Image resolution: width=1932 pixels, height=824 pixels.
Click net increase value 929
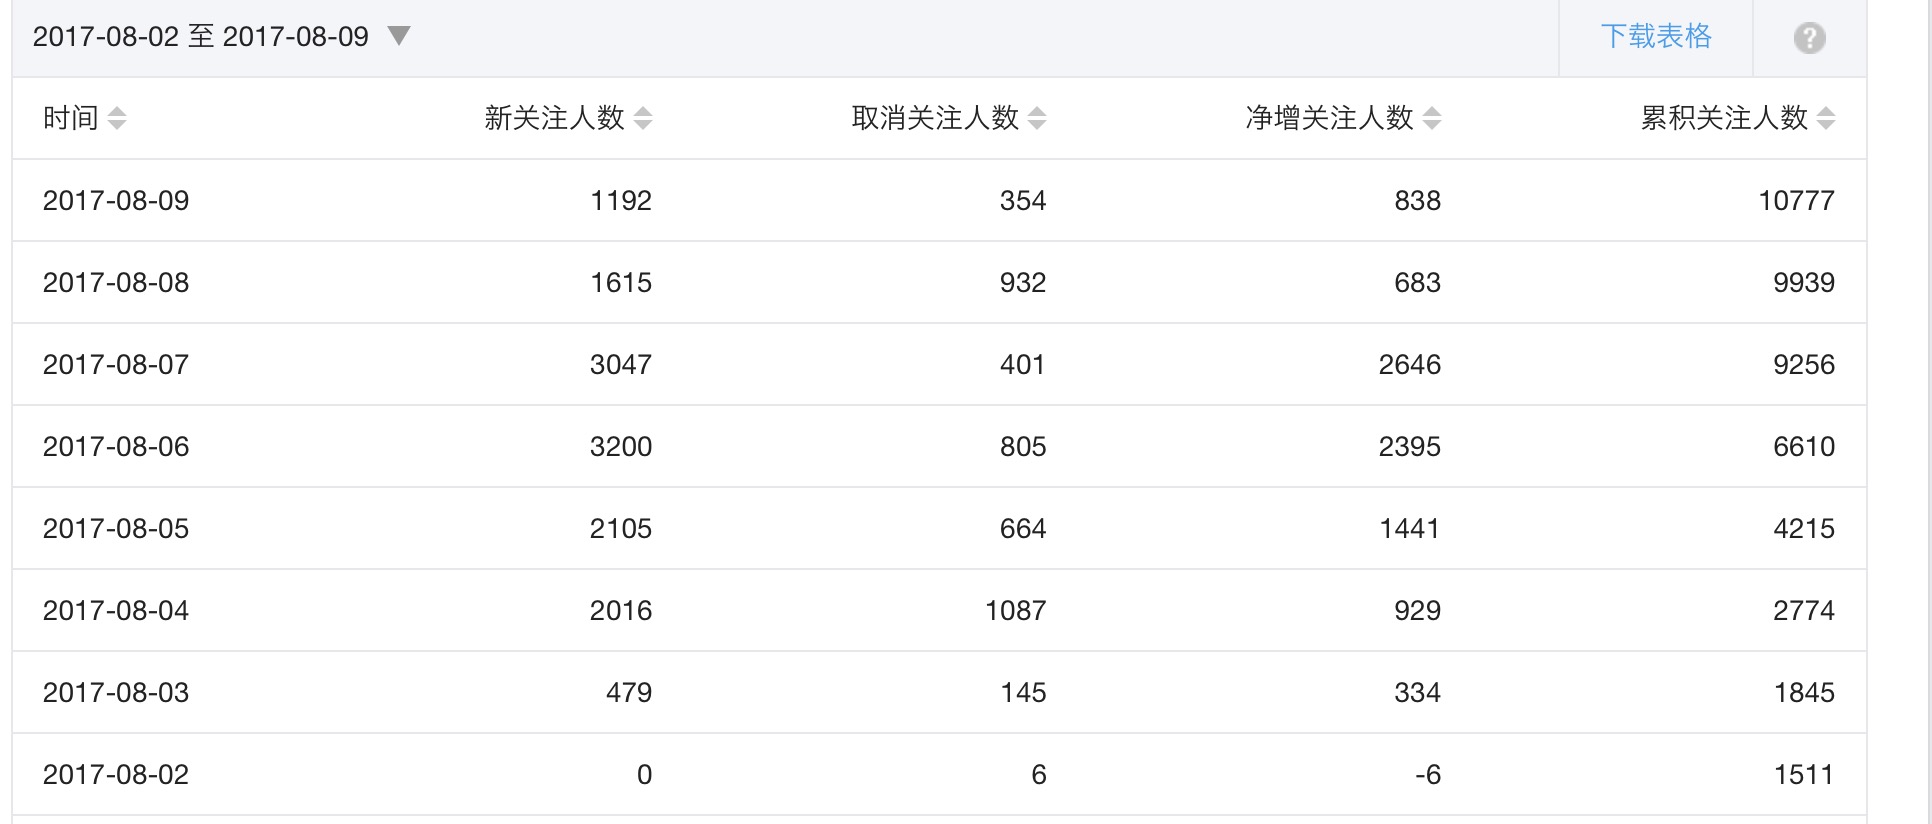pyautogui.click(x=1418, y=610)
